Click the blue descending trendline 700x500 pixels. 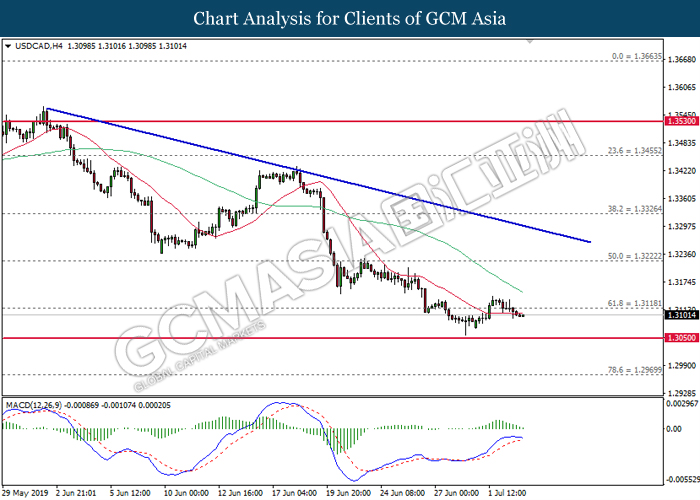point(318,175)
